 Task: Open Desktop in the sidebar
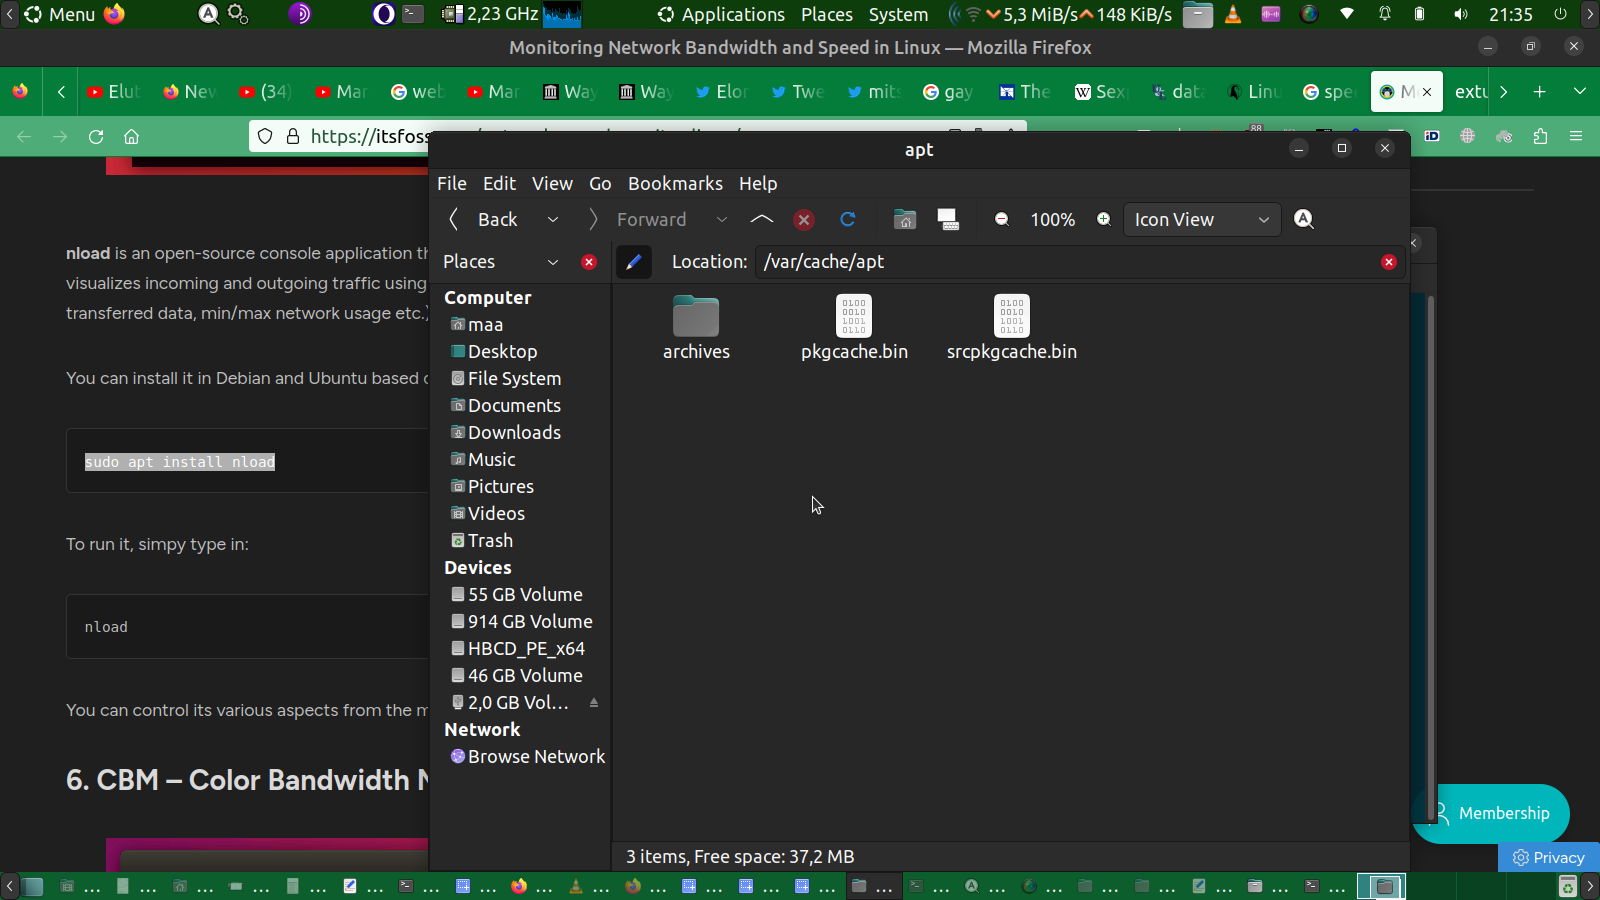tap(494, 352)
